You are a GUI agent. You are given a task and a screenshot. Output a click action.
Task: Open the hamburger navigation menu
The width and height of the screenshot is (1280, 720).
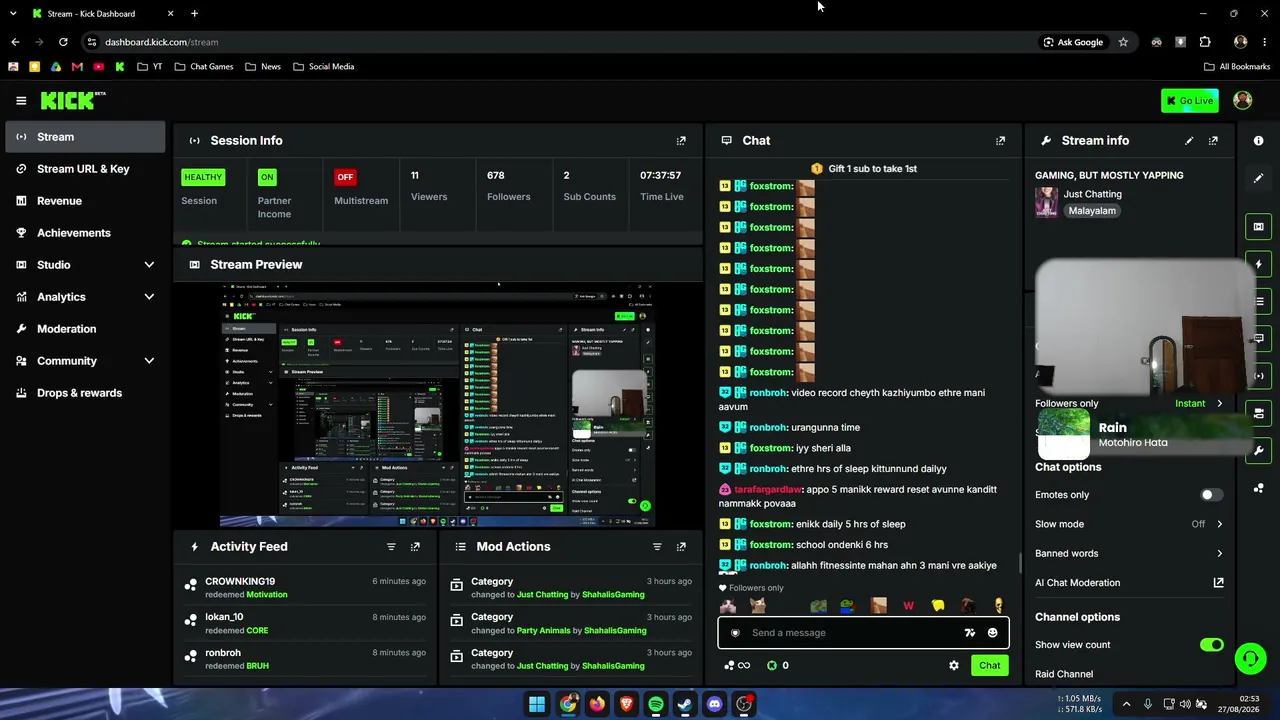(21, 100)
